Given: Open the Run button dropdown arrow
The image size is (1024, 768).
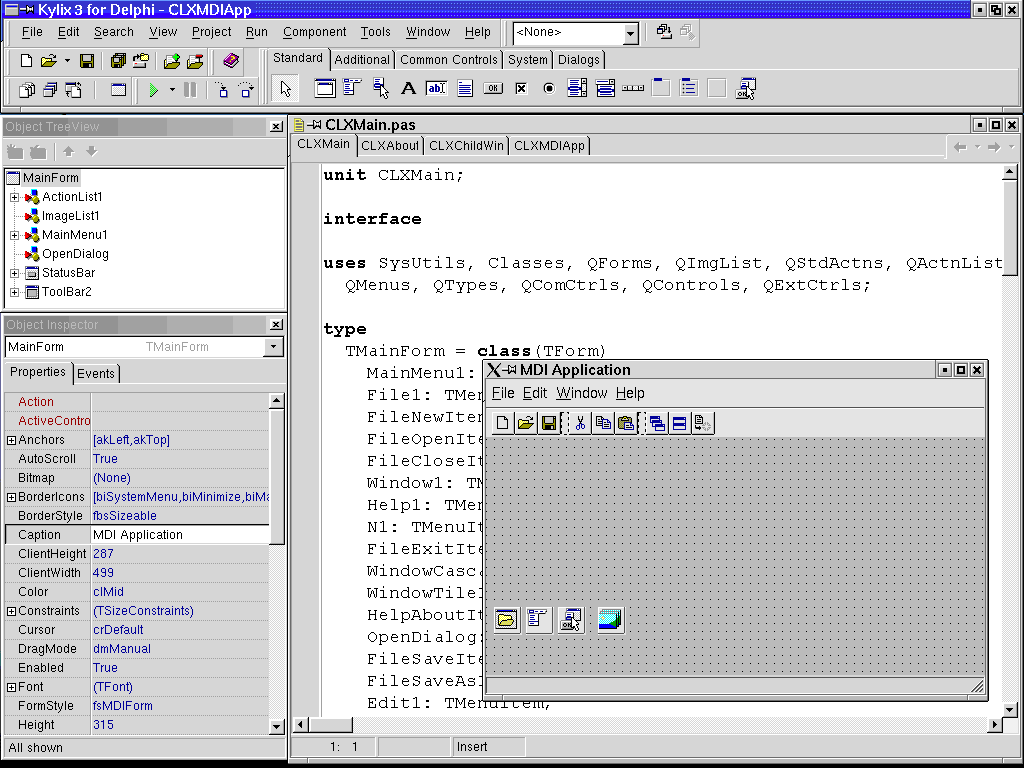Looking at the screenshot, I should (172, 89).
